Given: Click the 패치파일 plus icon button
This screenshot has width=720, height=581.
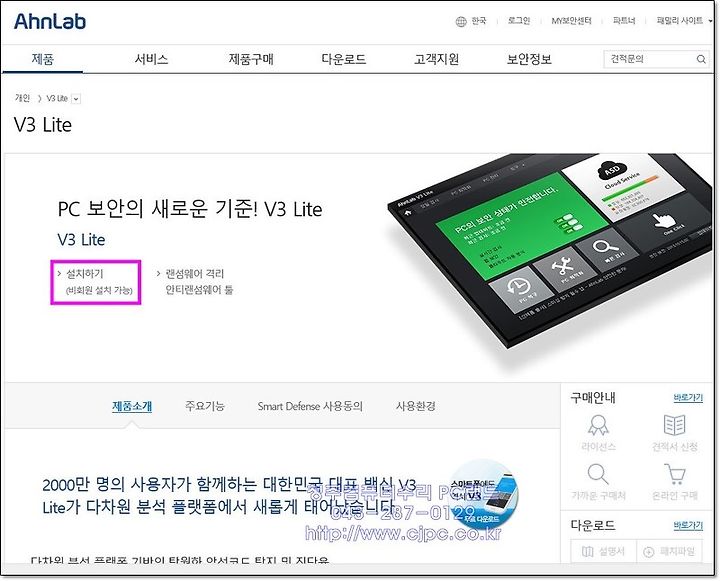Looking at the screenshot, I should (669, 551).
